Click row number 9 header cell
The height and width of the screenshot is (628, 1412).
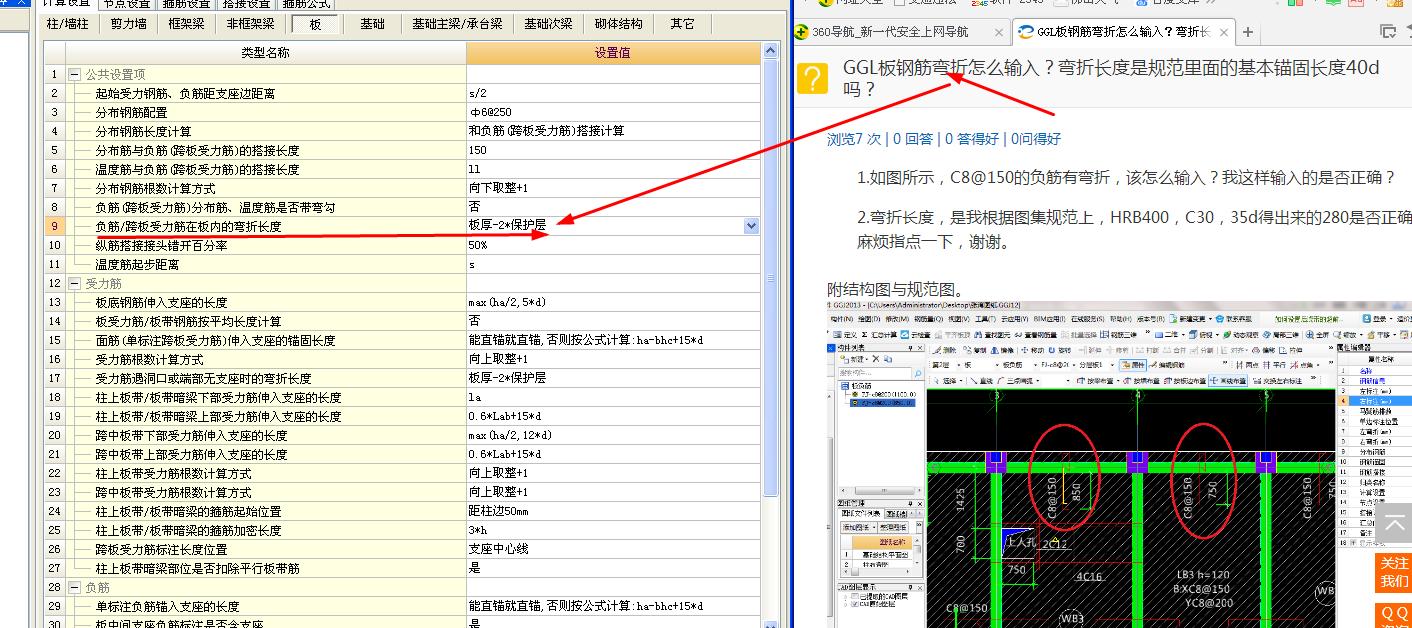[x=54, y=226]
